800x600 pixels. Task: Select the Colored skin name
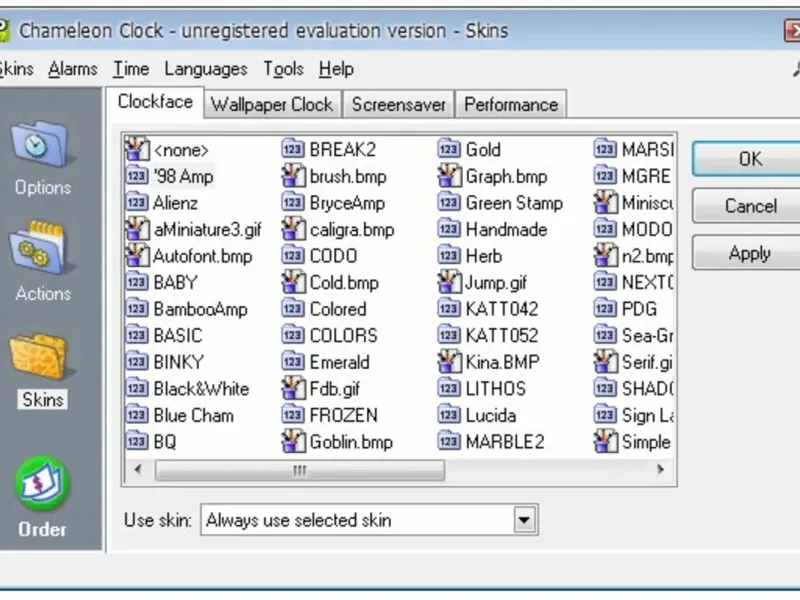tap(338, 309)
